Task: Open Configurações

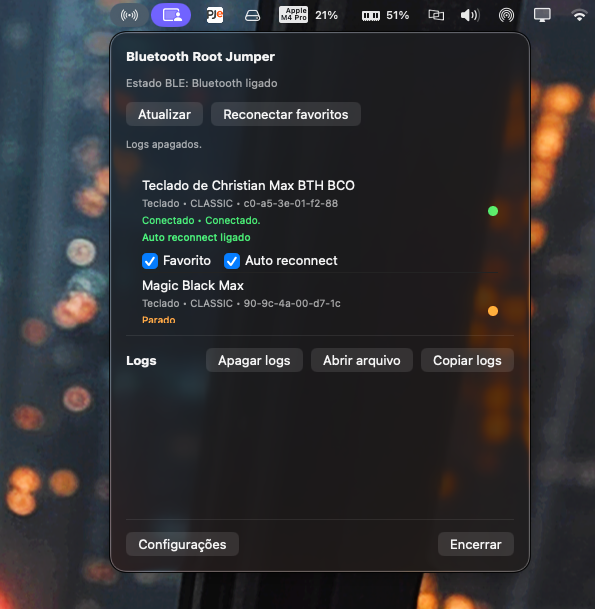Action: tap(182, 544)
